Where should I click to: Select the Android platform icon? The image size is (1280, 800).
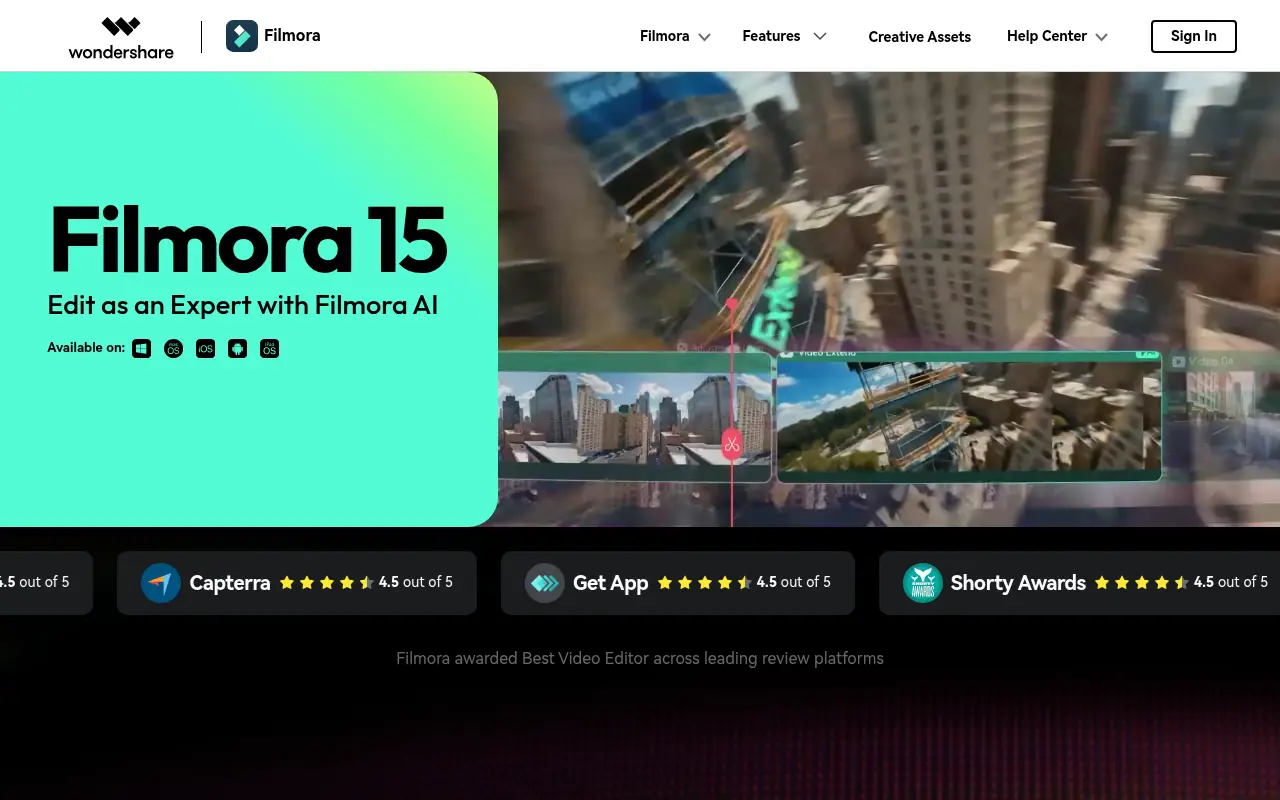click(237, 348)
